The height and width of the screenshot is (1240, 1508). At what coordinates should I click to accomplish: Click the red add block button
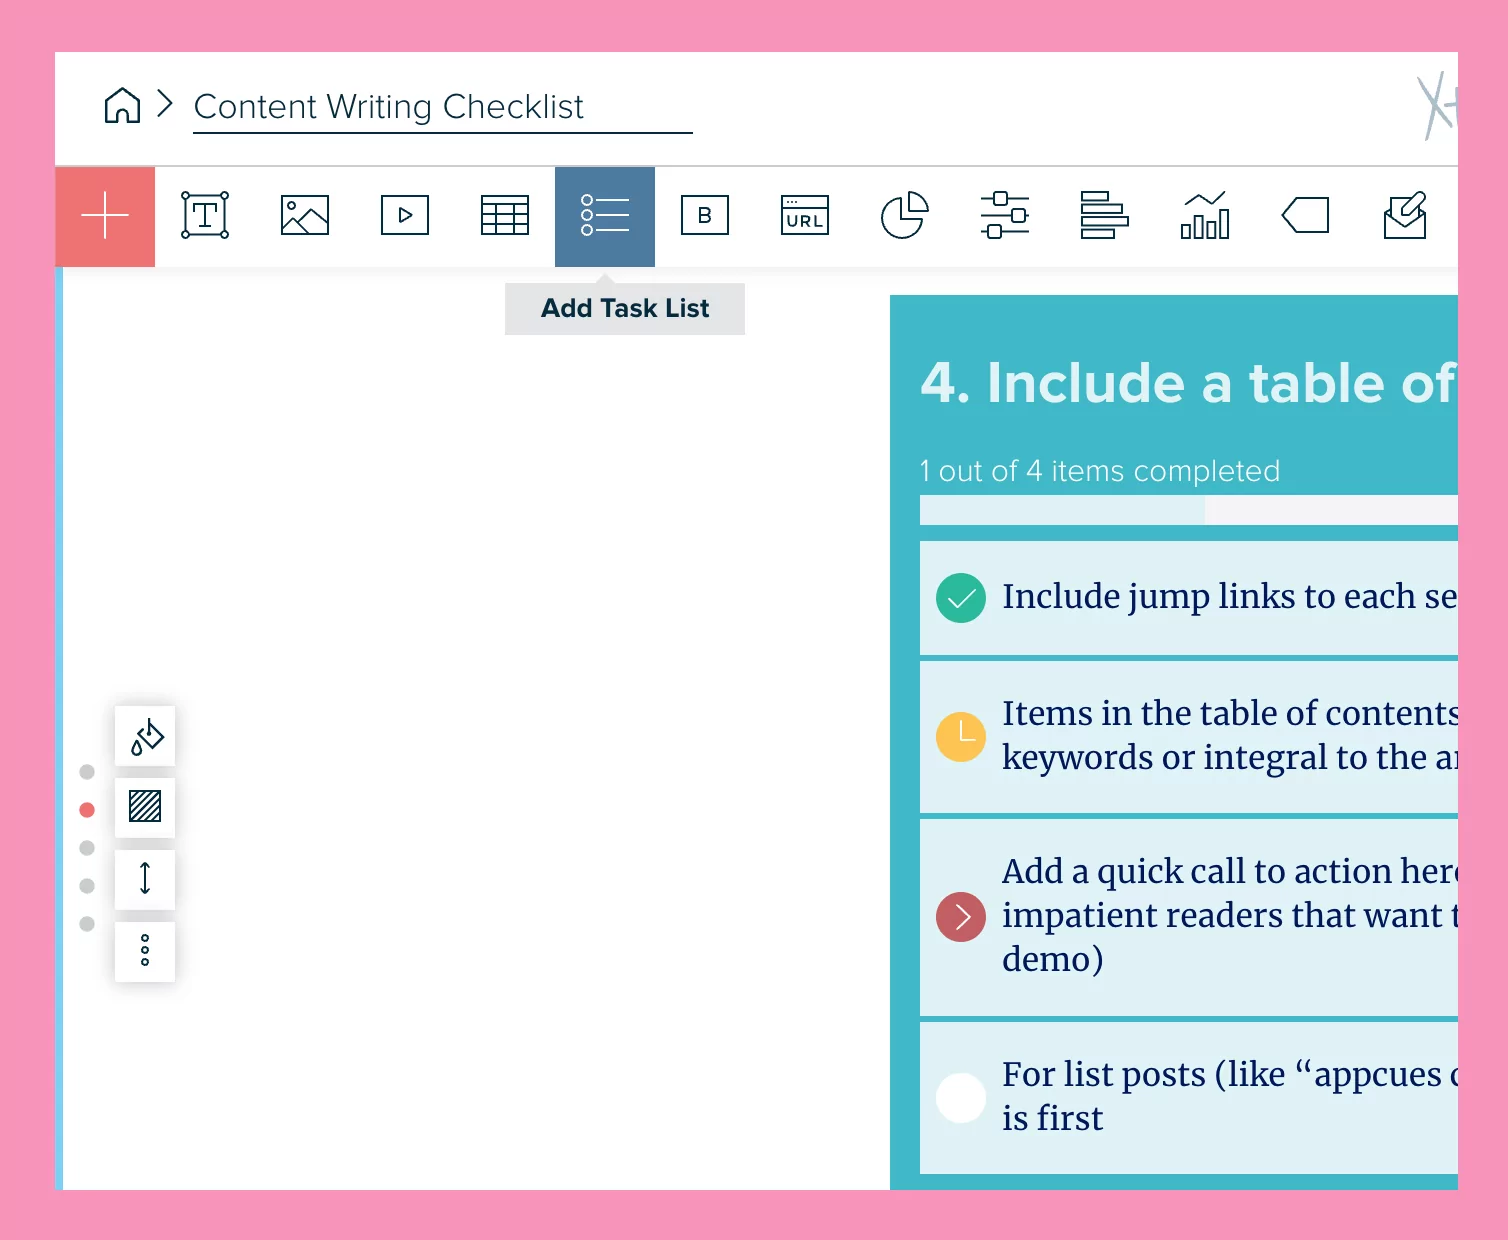(x=104, y=216)
